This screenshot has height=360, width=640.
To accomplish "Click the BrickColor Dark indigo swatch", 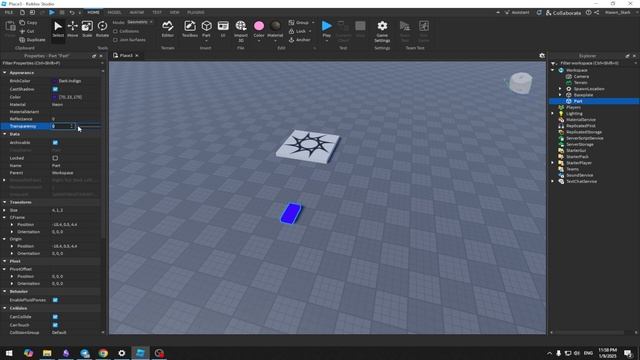I will tap(55, 81).
